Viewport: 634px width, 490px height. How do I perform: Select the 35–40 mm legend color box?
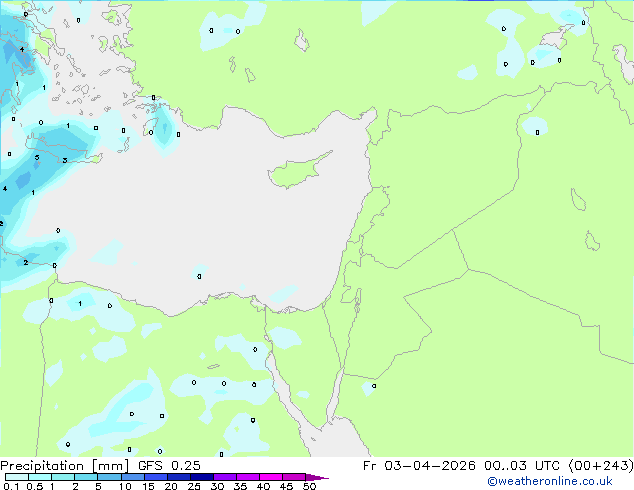[247, 477]
